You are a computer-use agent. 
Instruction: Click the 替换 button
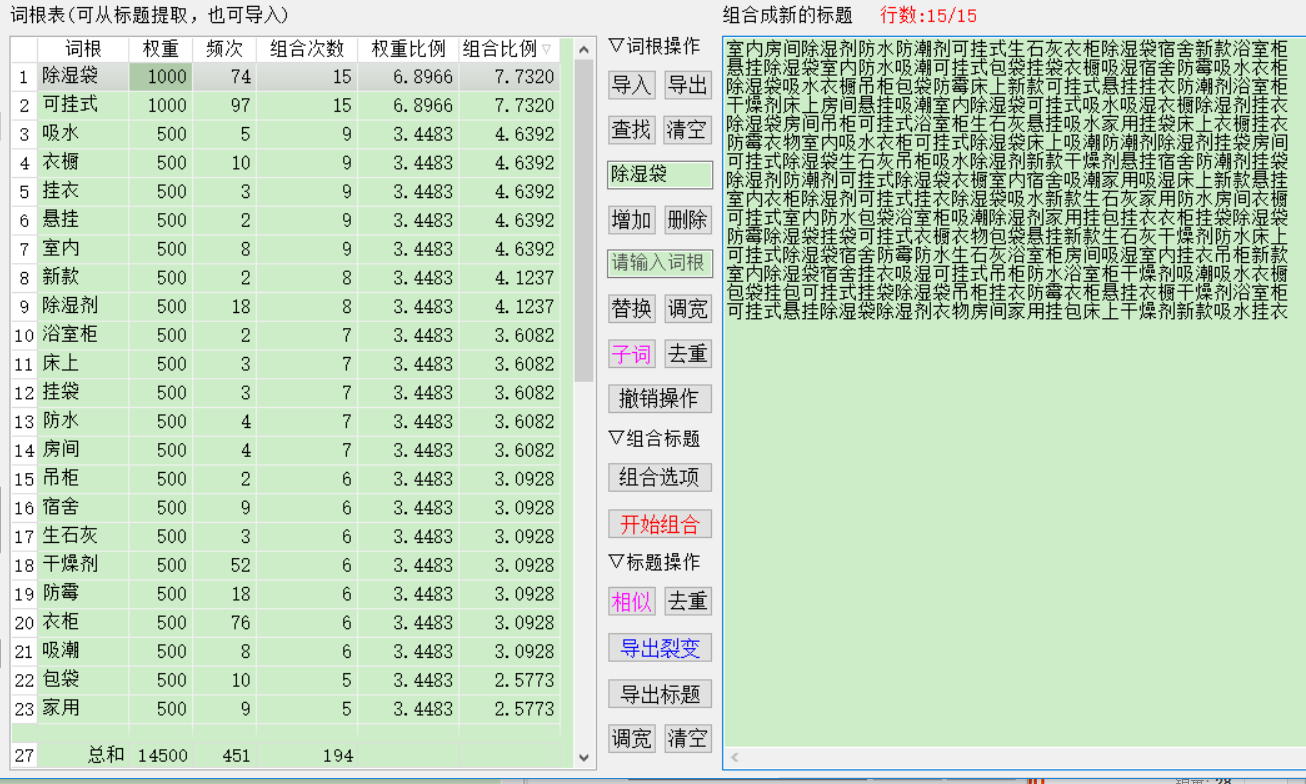pos(631,309)
